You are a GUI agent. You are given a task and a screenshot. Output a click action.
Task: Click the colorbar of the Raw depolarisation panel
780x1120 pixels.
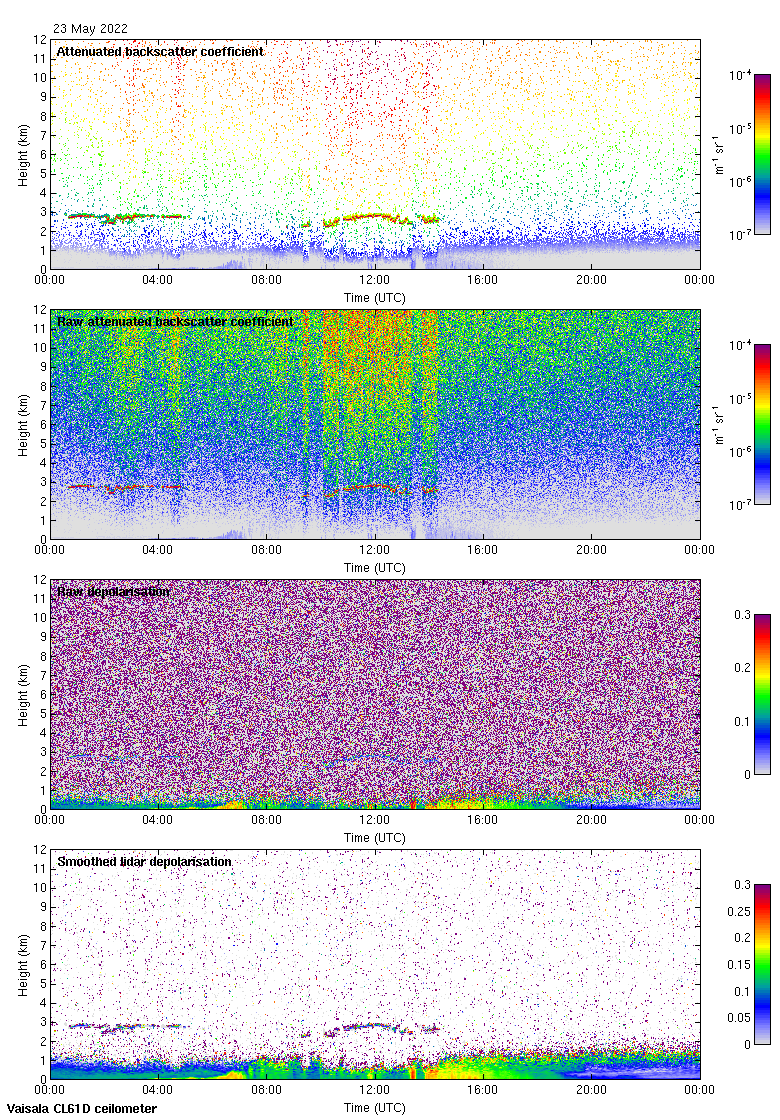(x=763, y=694)
